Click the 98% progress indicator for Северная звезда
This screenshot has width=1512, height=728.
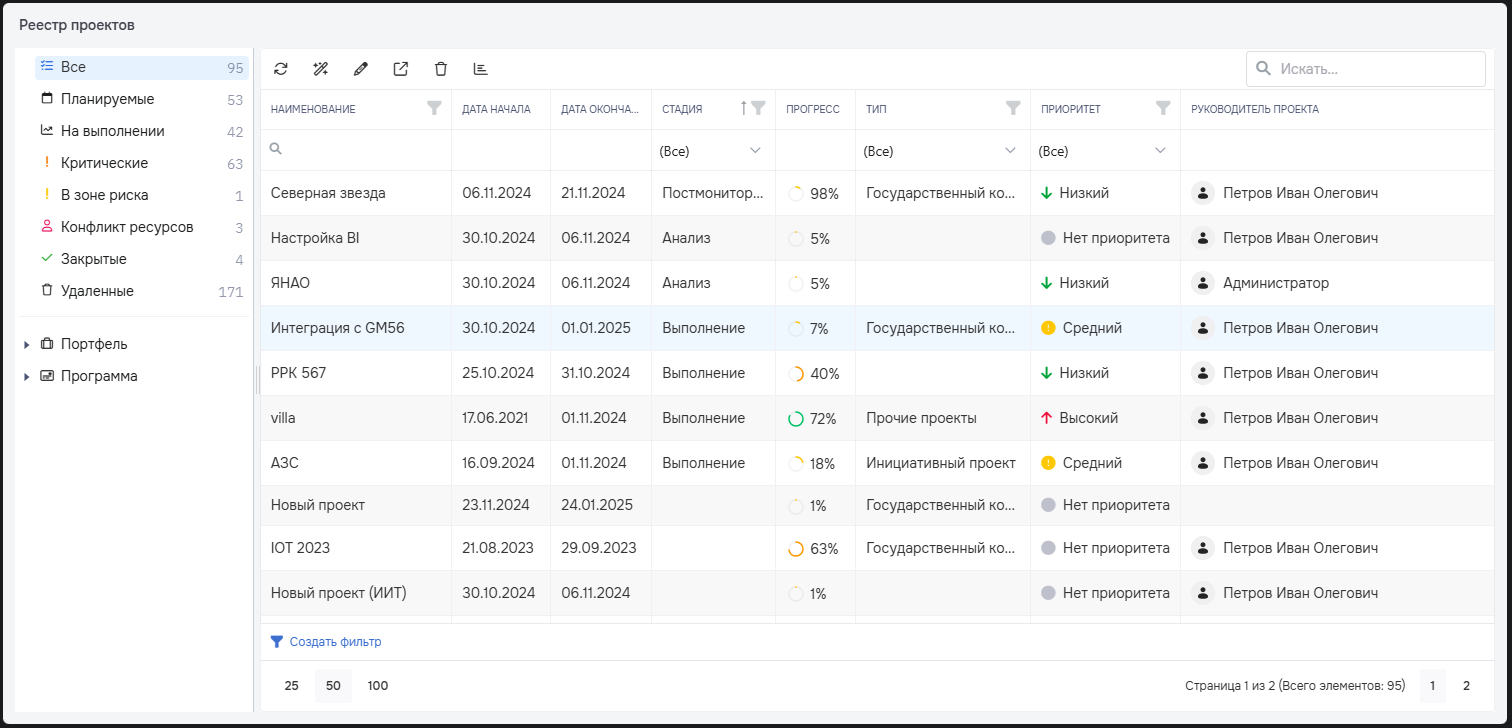[x=813, y=193]
